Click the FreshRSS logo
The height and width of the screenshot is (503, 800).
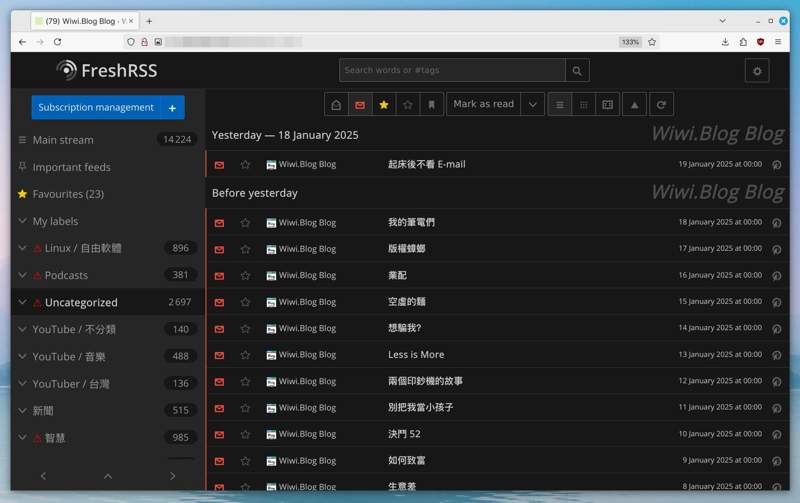(107, 70)
